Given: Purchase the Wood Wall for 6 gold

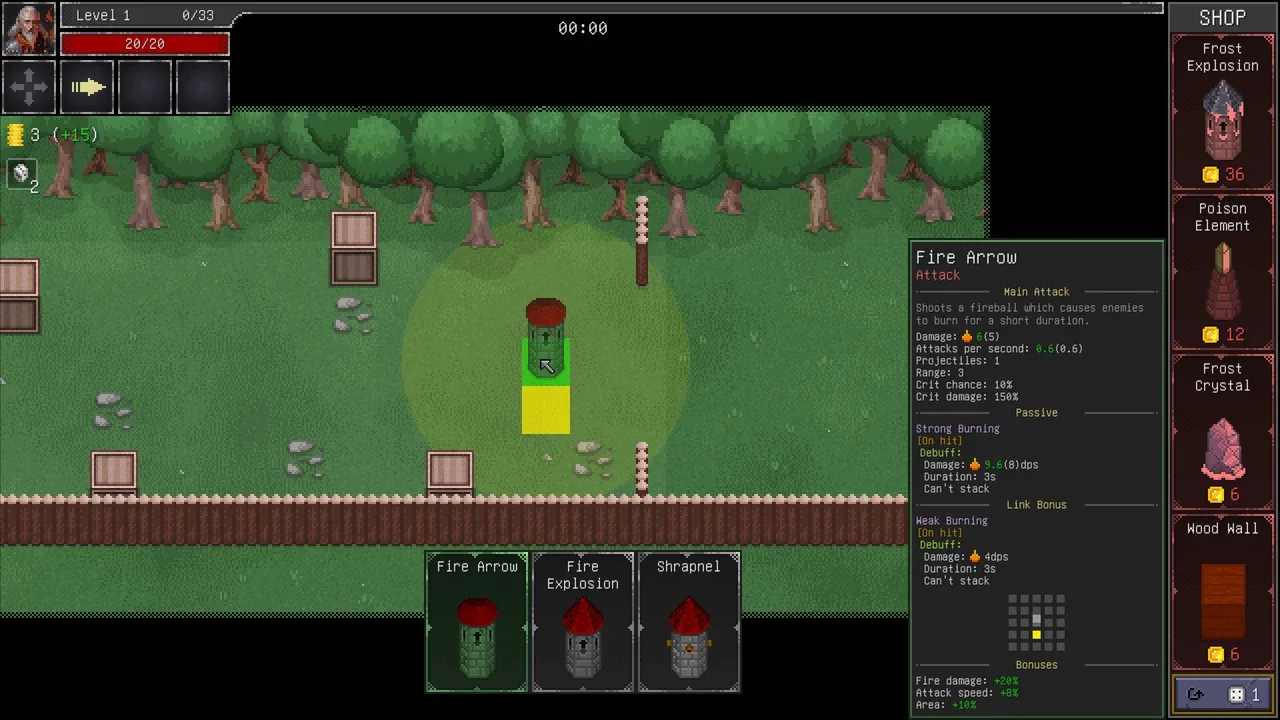Looking at the screenshot, I should coord(1222,592).
